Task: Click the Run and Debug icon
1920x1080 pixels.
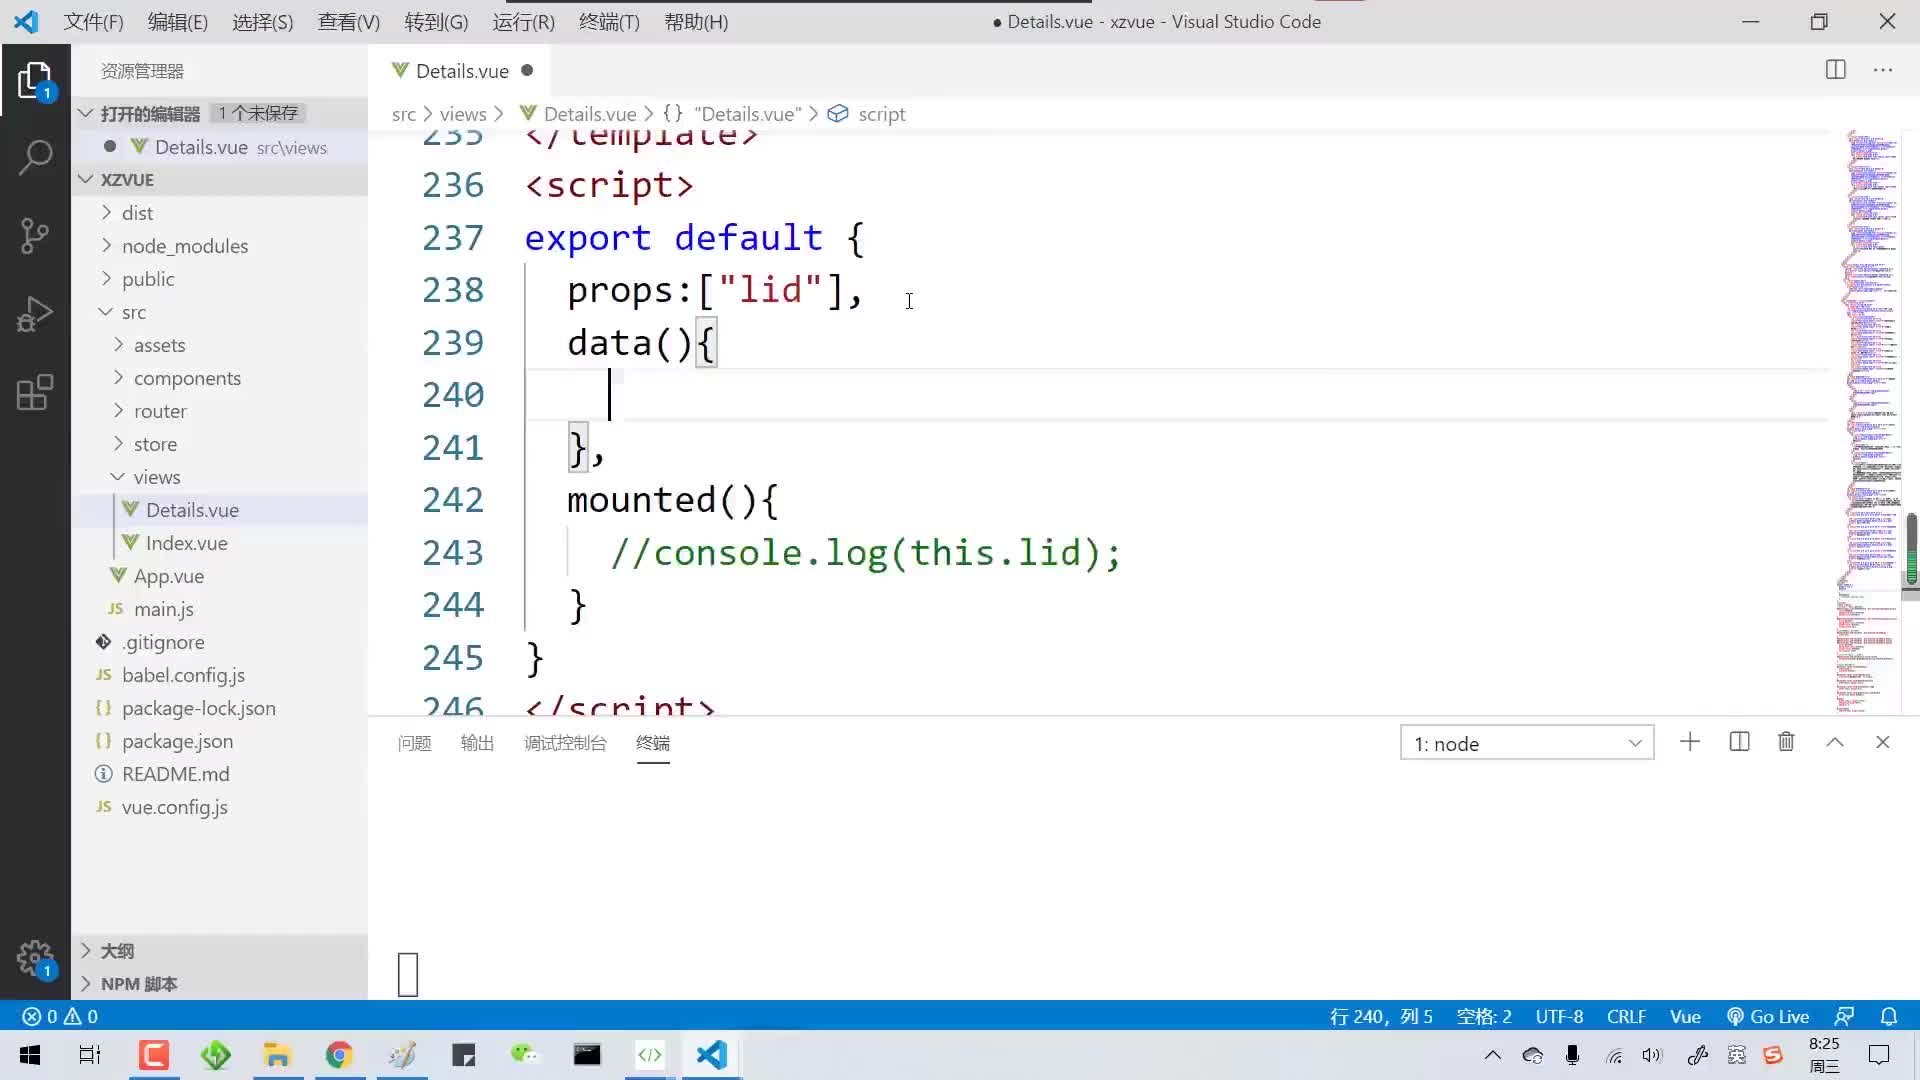Action: pos(36,314)
